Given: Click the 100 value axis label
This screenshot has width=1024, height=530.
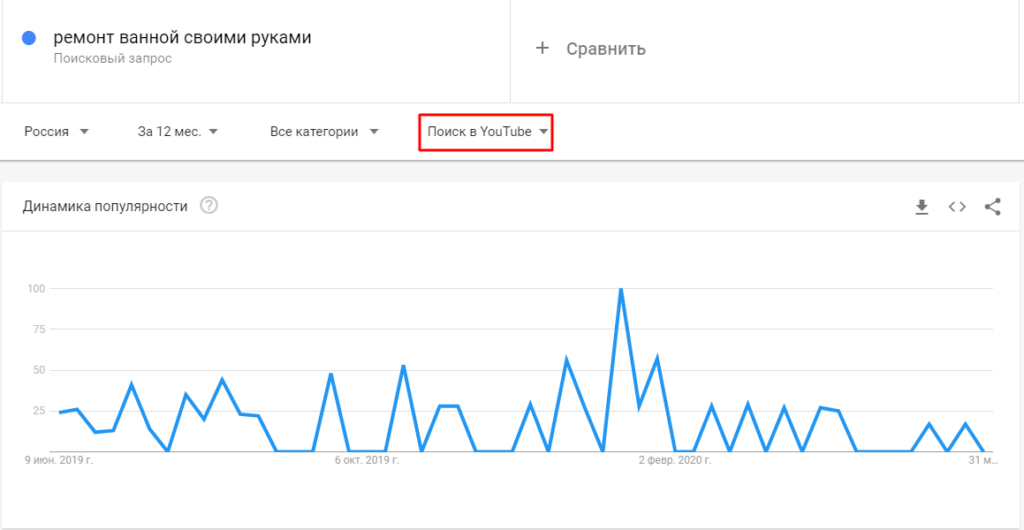Looking at the screenshot, I should tap(37, 289).
